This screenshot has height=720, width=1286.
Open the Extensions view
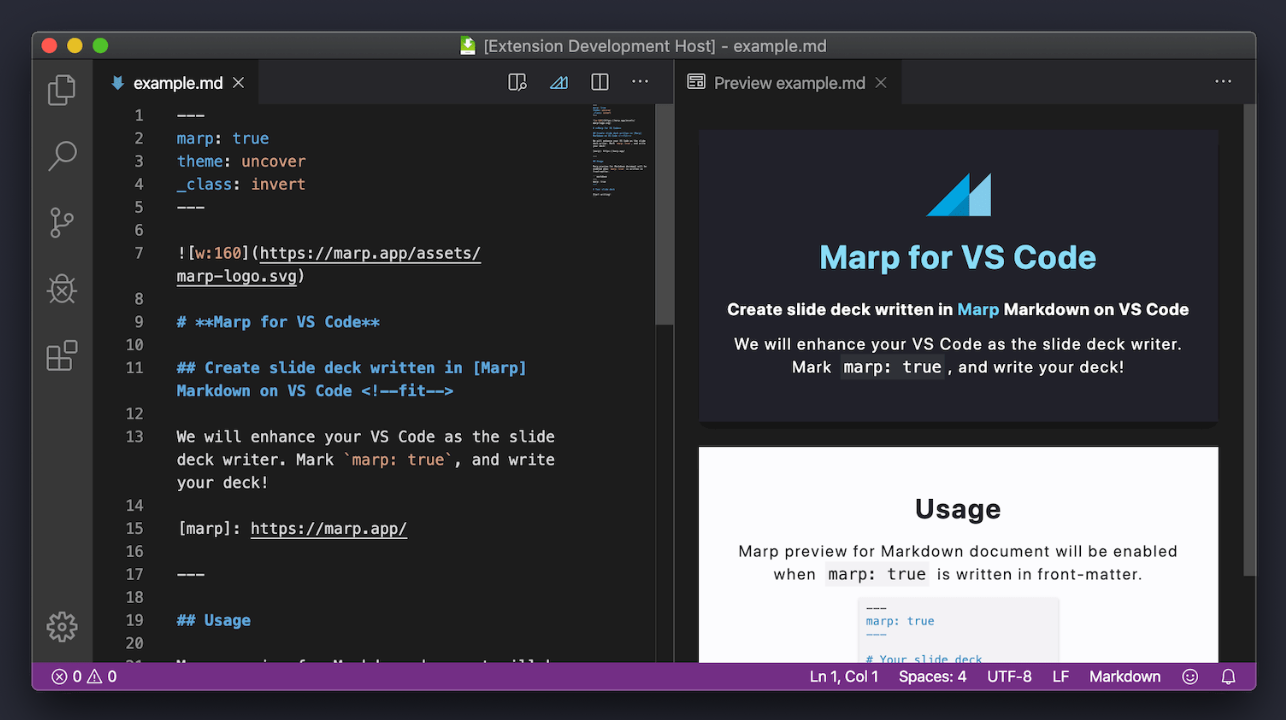click(62, 355)
